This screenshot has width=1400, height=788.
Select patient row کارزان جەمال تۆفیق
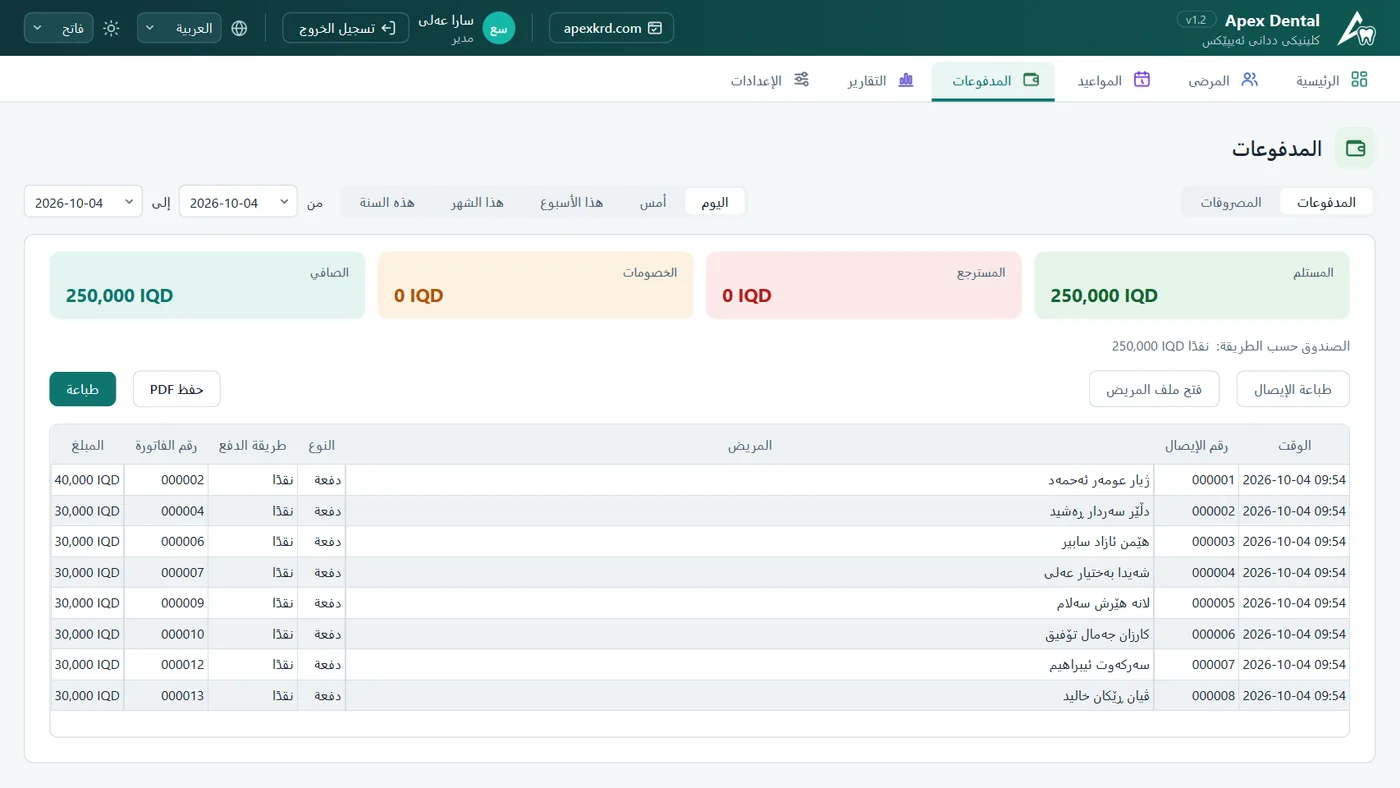pyautogui.click(x=700, y=634)
